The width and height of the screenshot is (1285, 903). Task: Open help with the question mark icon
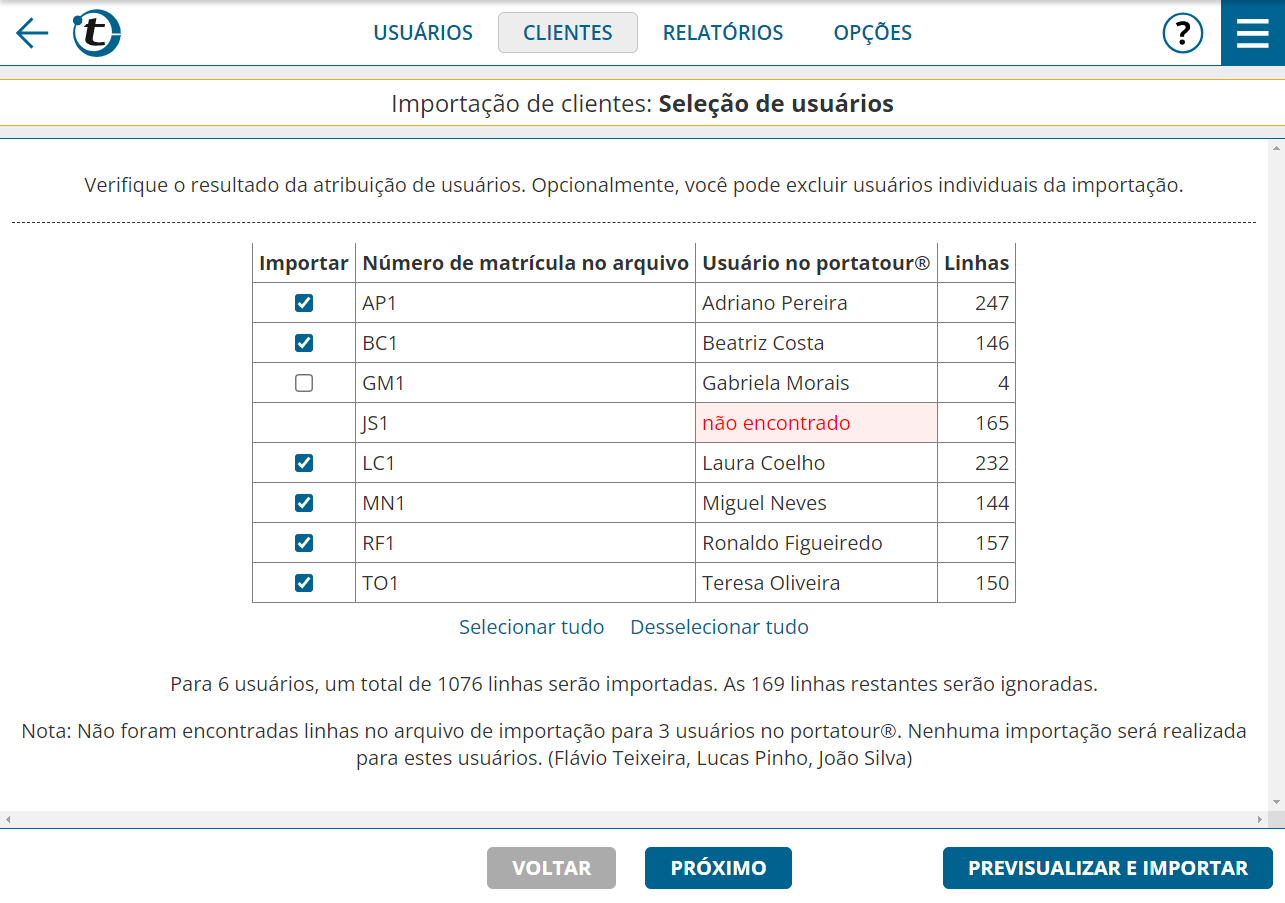[x=1182, y=33]
